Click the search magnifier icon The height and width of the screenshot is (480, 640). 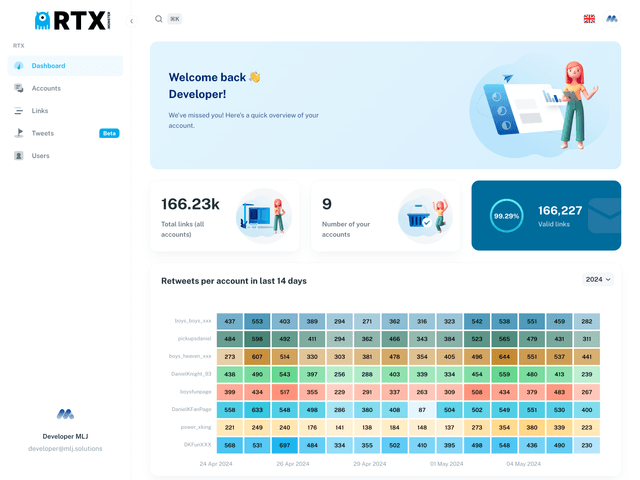[159, 19]
